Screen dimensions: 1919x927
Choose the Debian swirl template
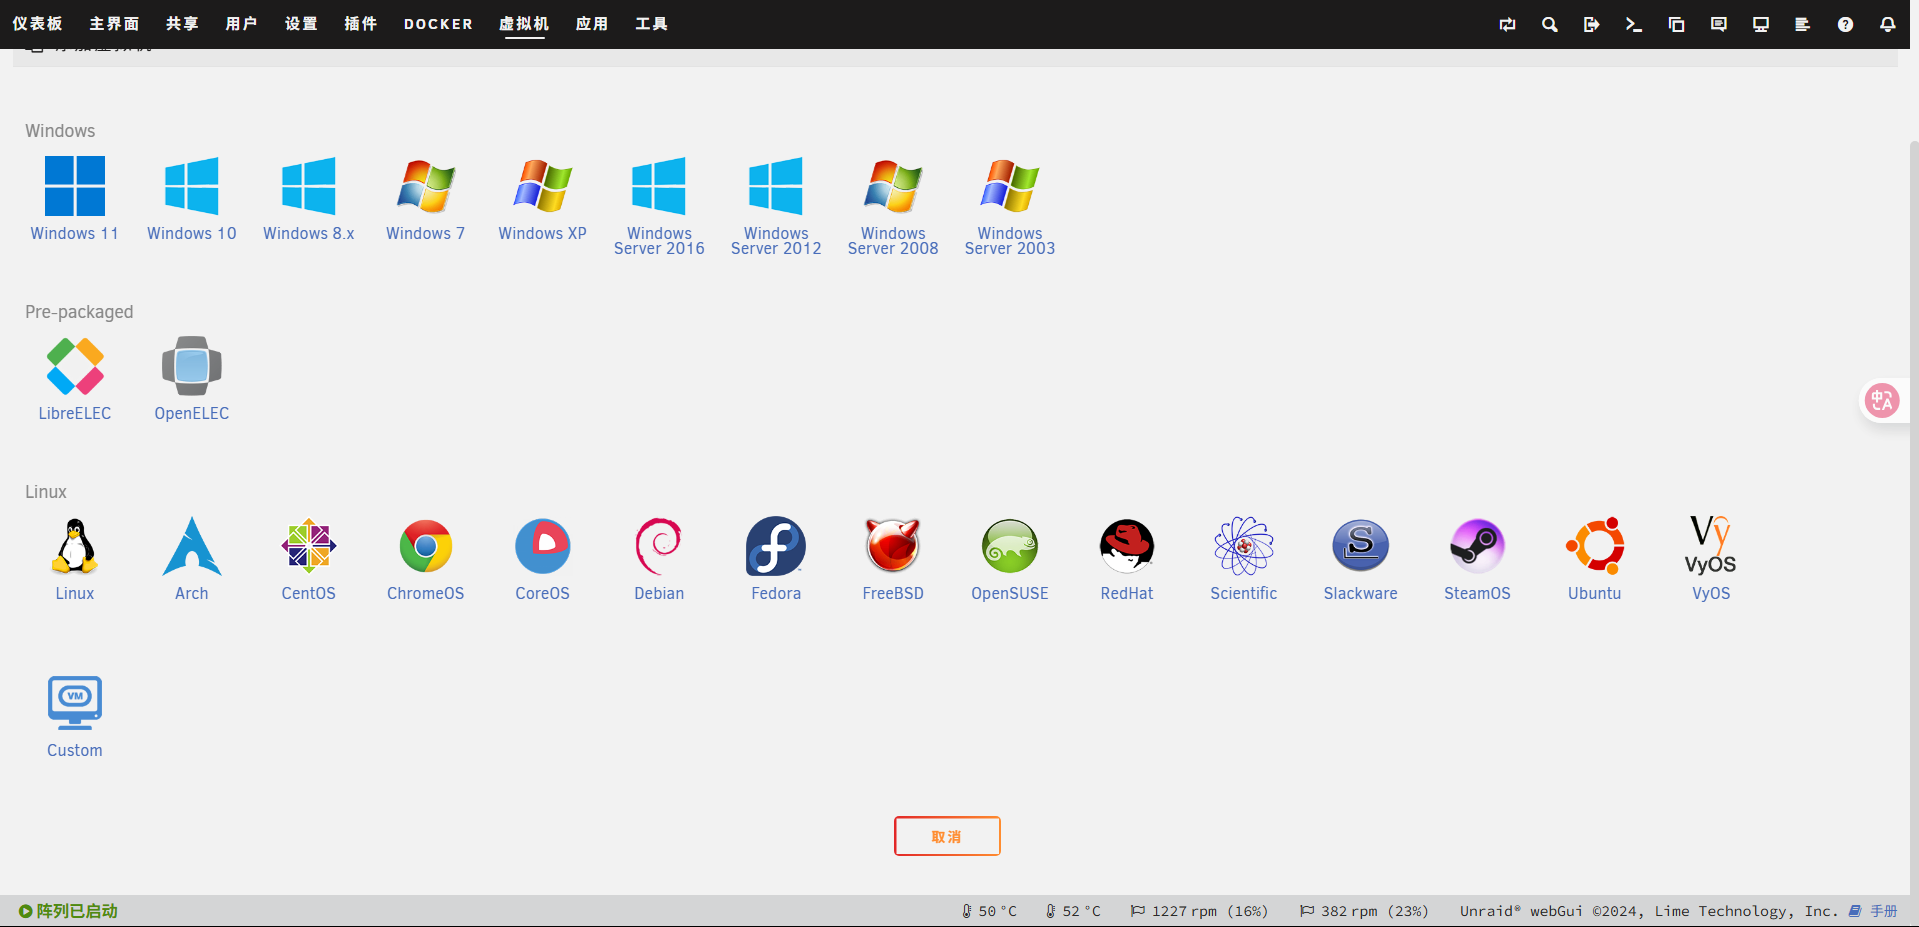click(x=659, y=559)
